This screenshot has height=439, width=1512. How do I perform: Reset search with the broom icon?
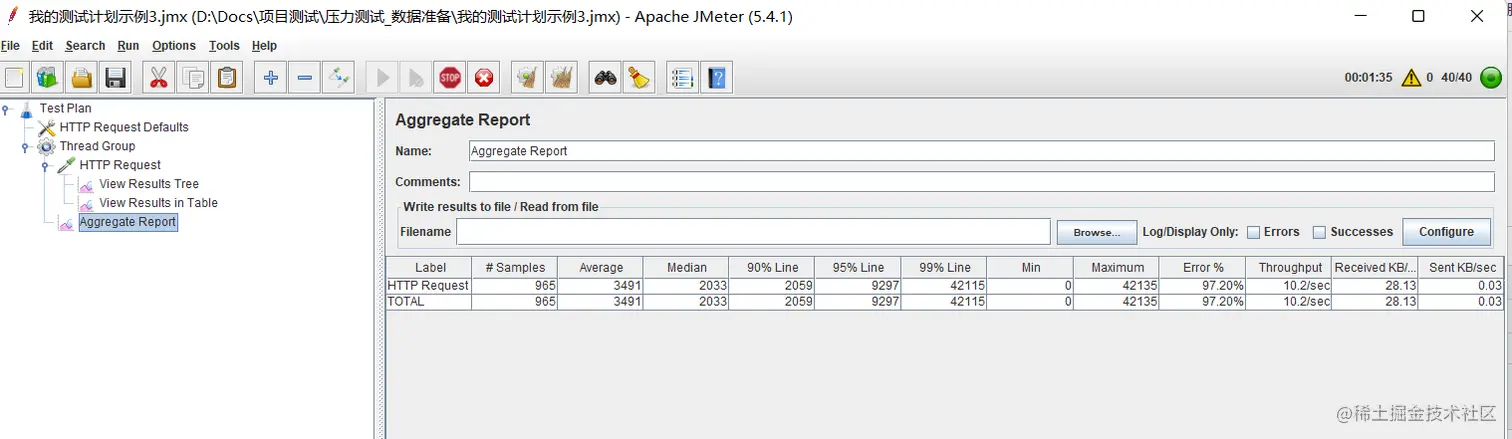[x=639, y=77]
